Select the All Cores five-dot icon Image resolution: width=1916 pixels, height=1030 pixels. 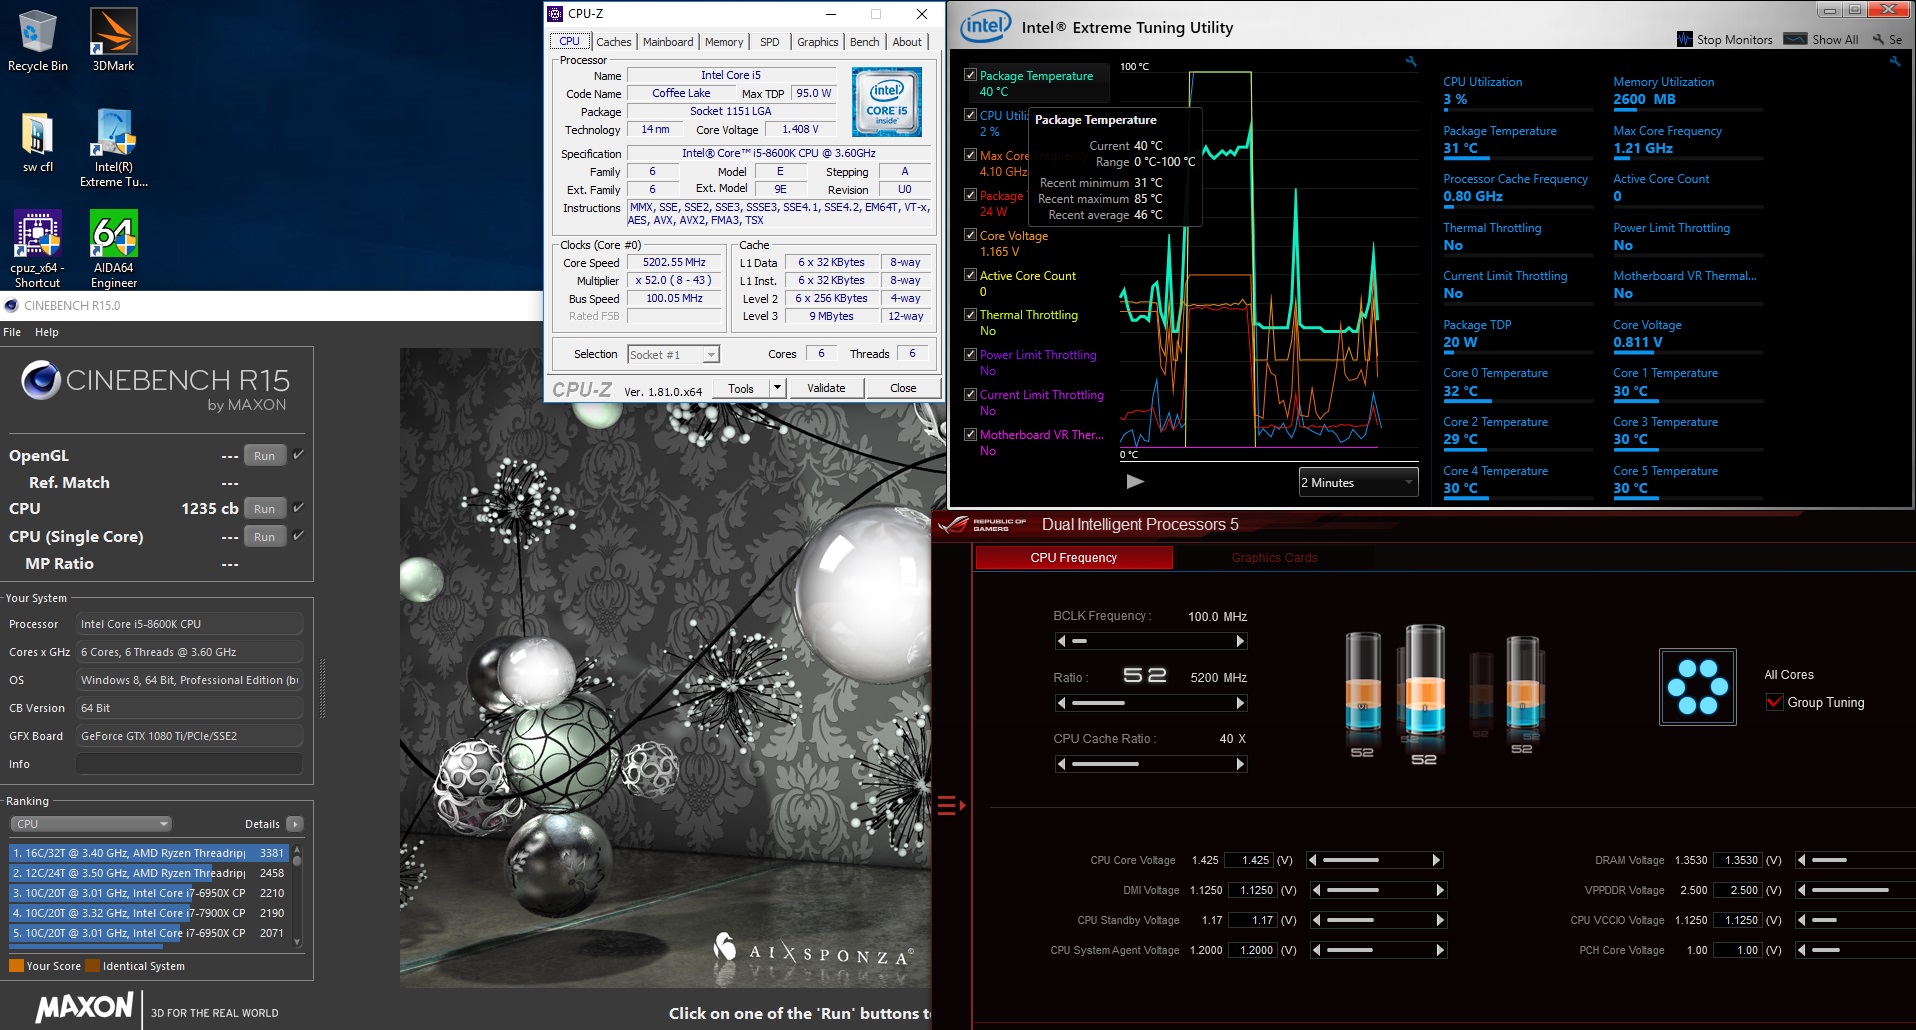(x=1696, y=686)
